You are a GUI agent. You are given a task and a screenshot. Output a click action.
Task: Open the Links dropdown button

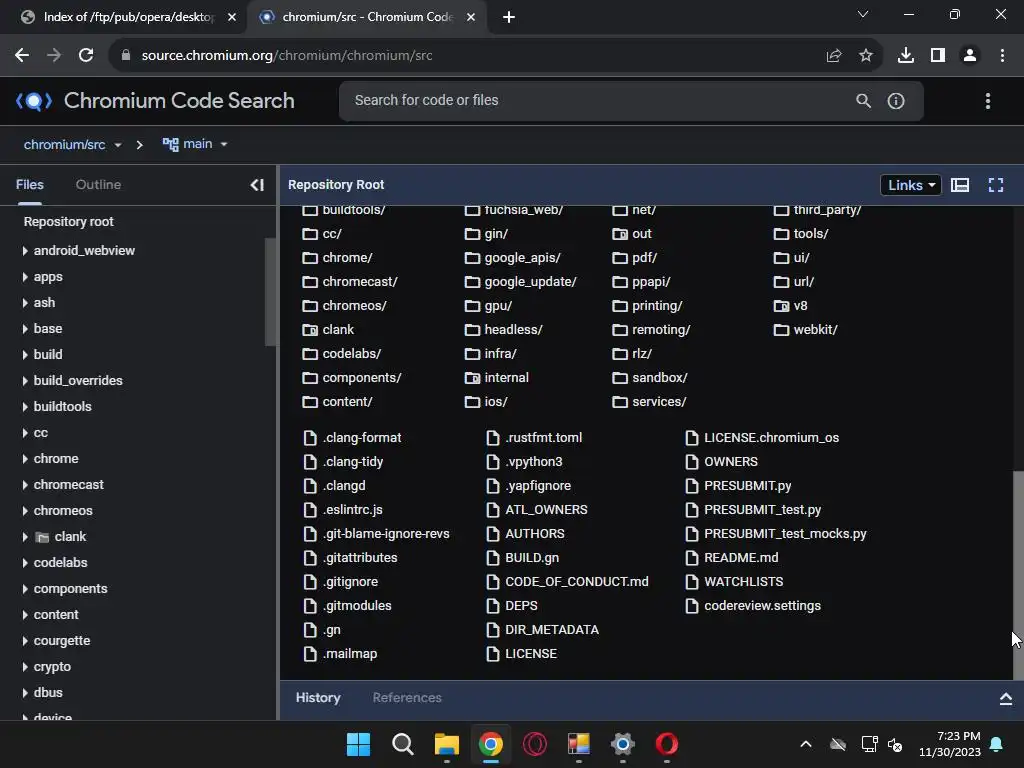[911, 185]
